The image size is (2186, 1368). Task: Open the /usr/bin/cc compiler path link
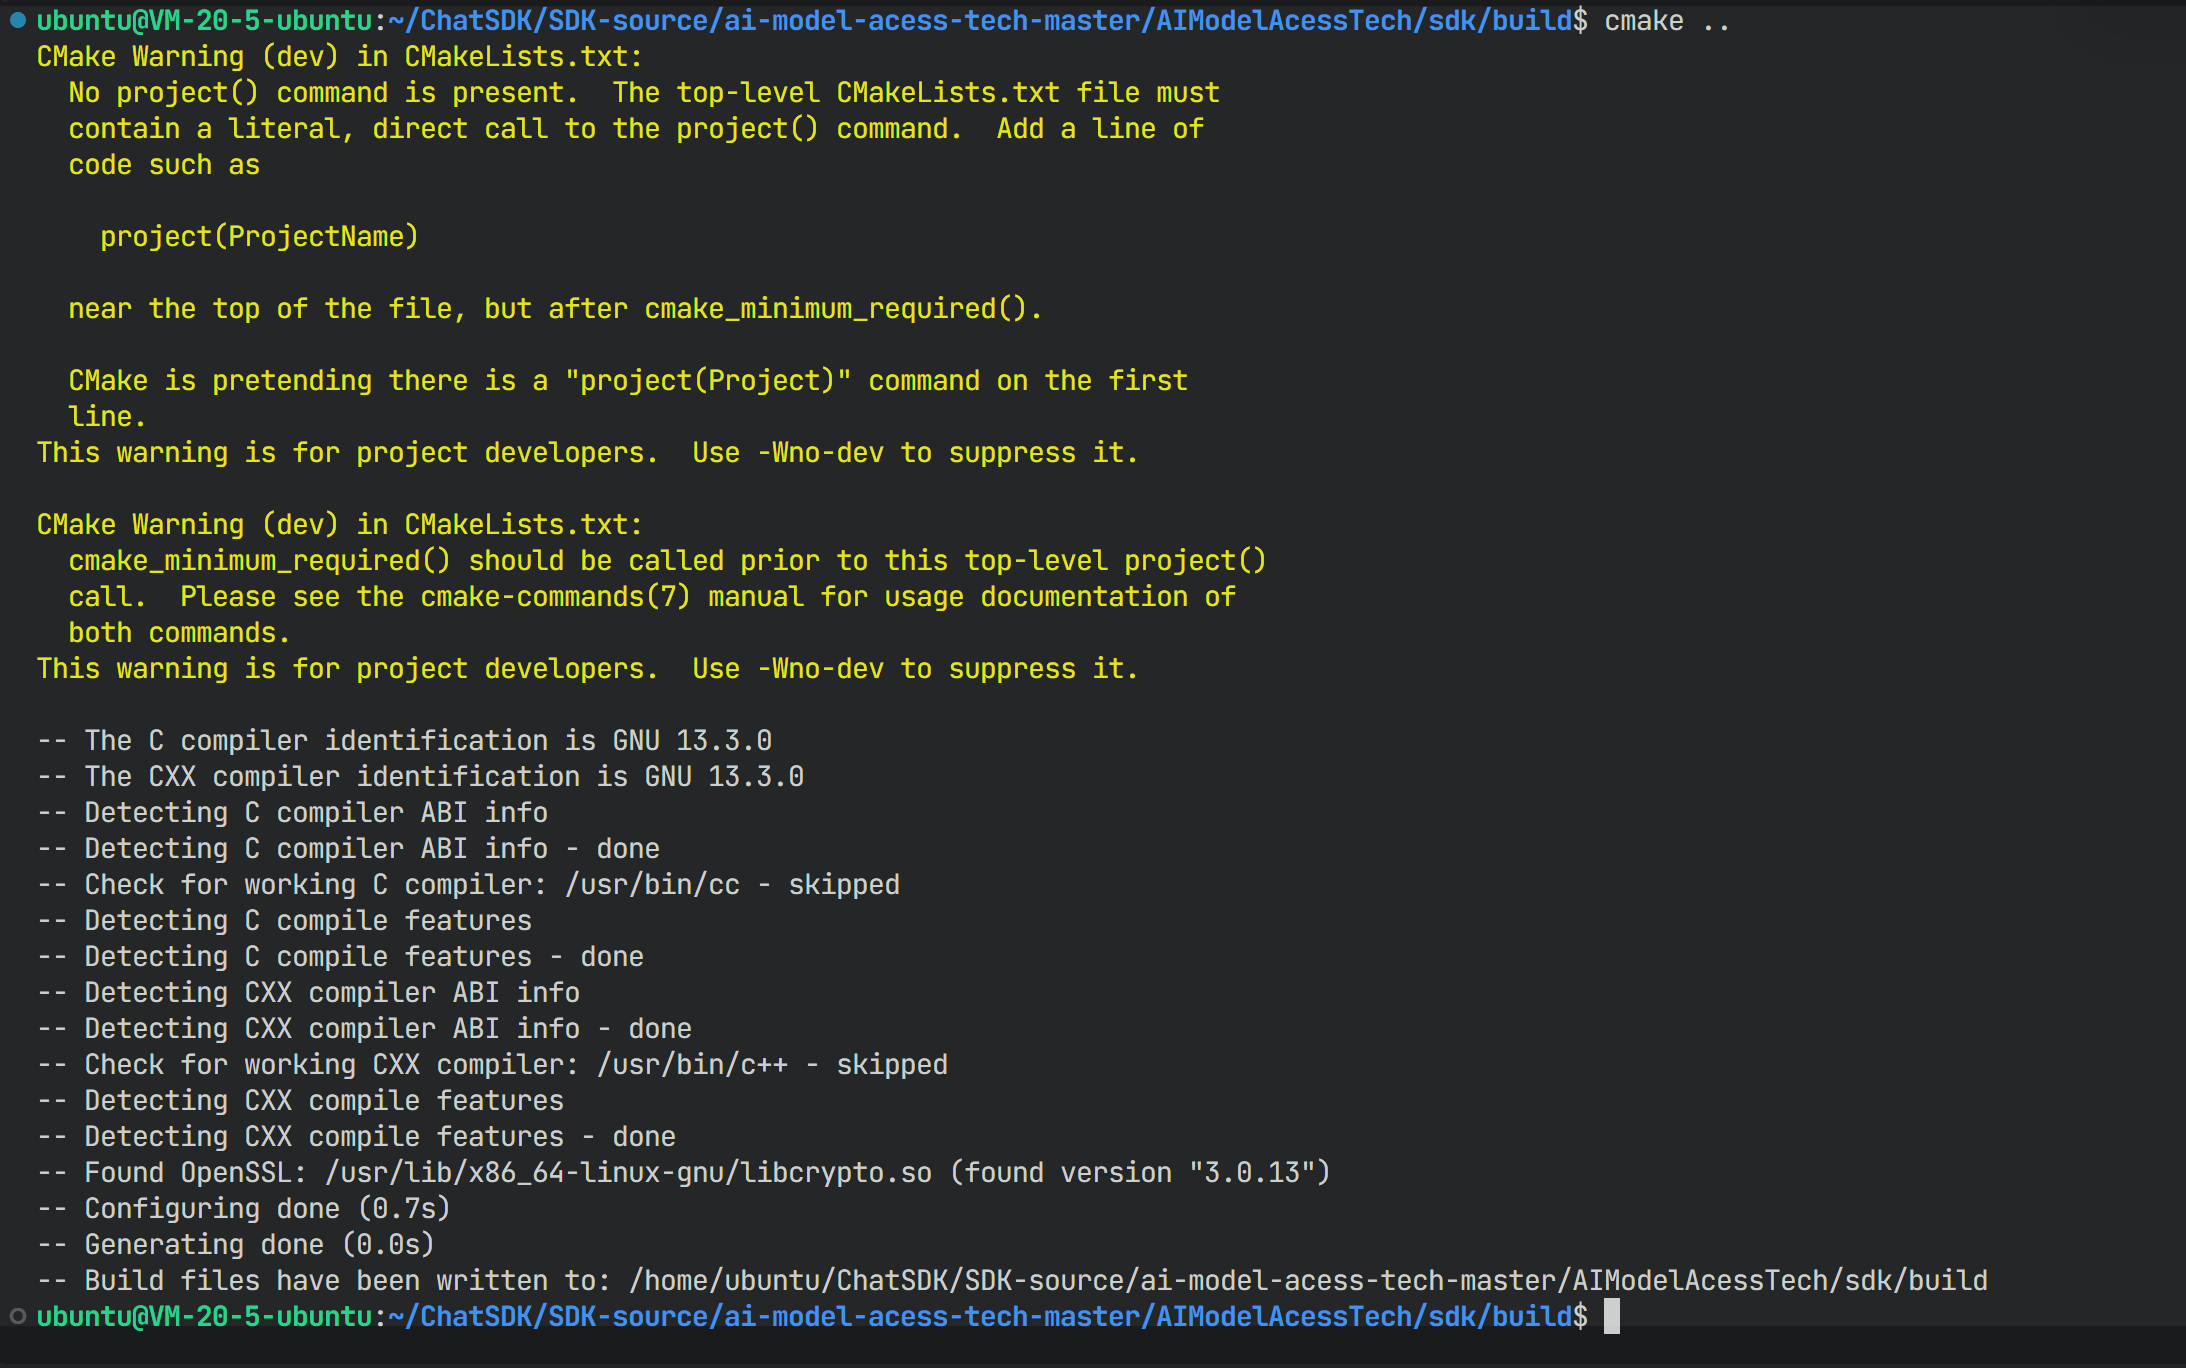(x=652, y=885)
